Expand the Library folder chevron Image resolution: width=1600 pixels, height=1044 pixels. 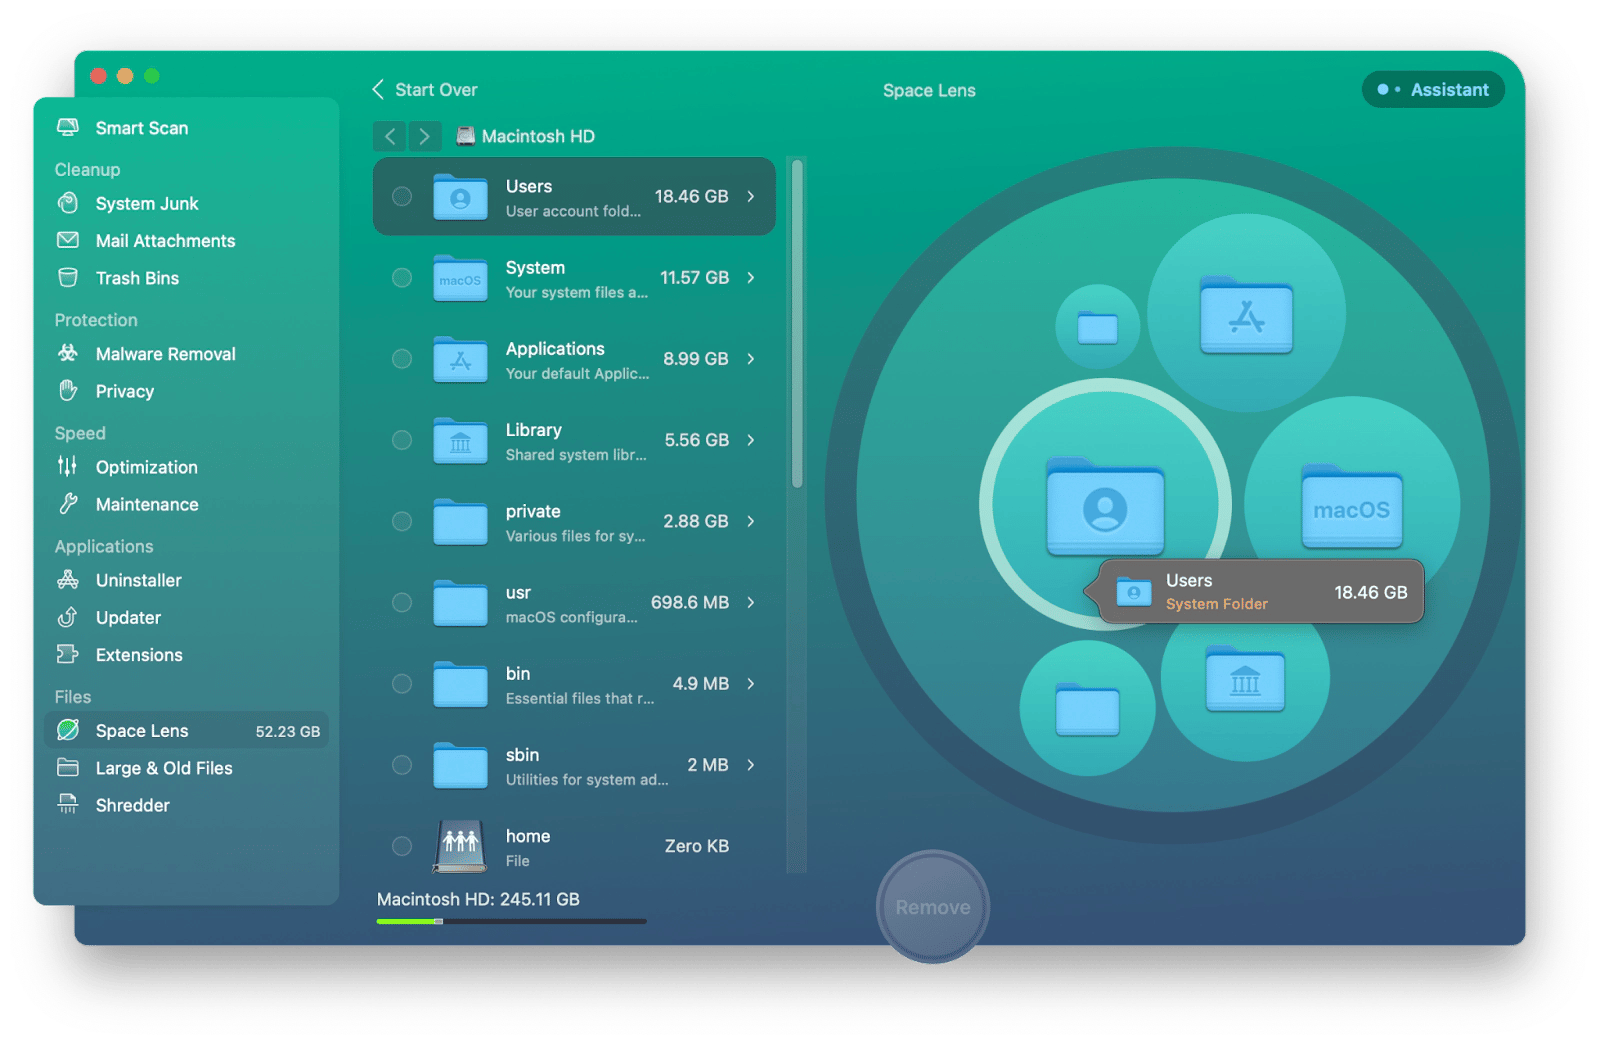751,439
